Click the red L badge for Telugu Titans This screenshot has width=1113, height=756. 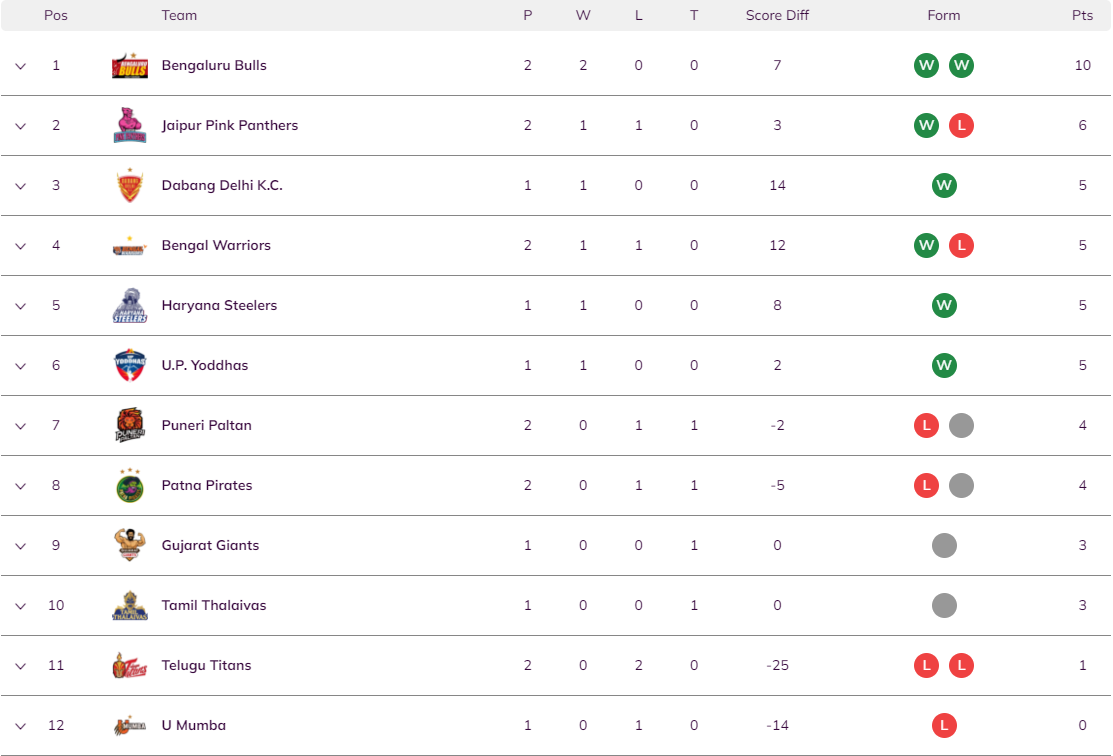coord(926,665)
